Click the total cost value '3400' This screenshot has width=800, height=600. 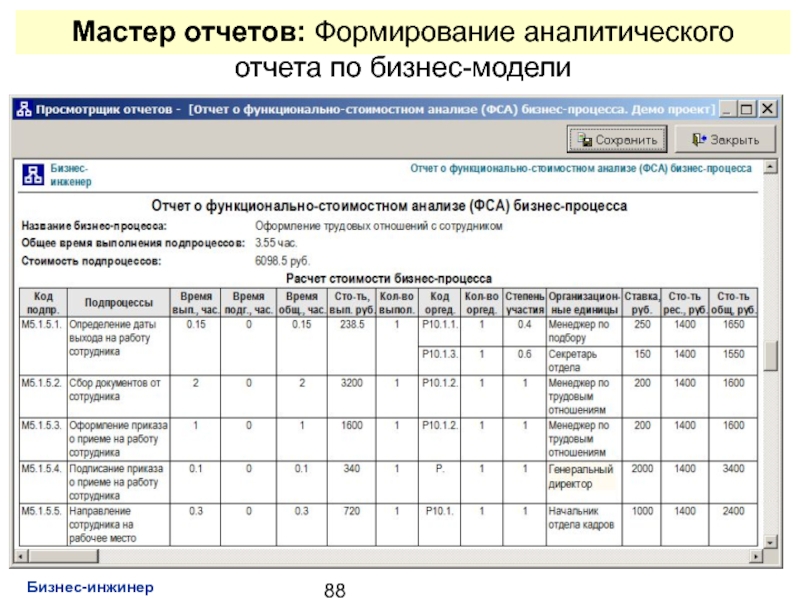coord(733,468)
